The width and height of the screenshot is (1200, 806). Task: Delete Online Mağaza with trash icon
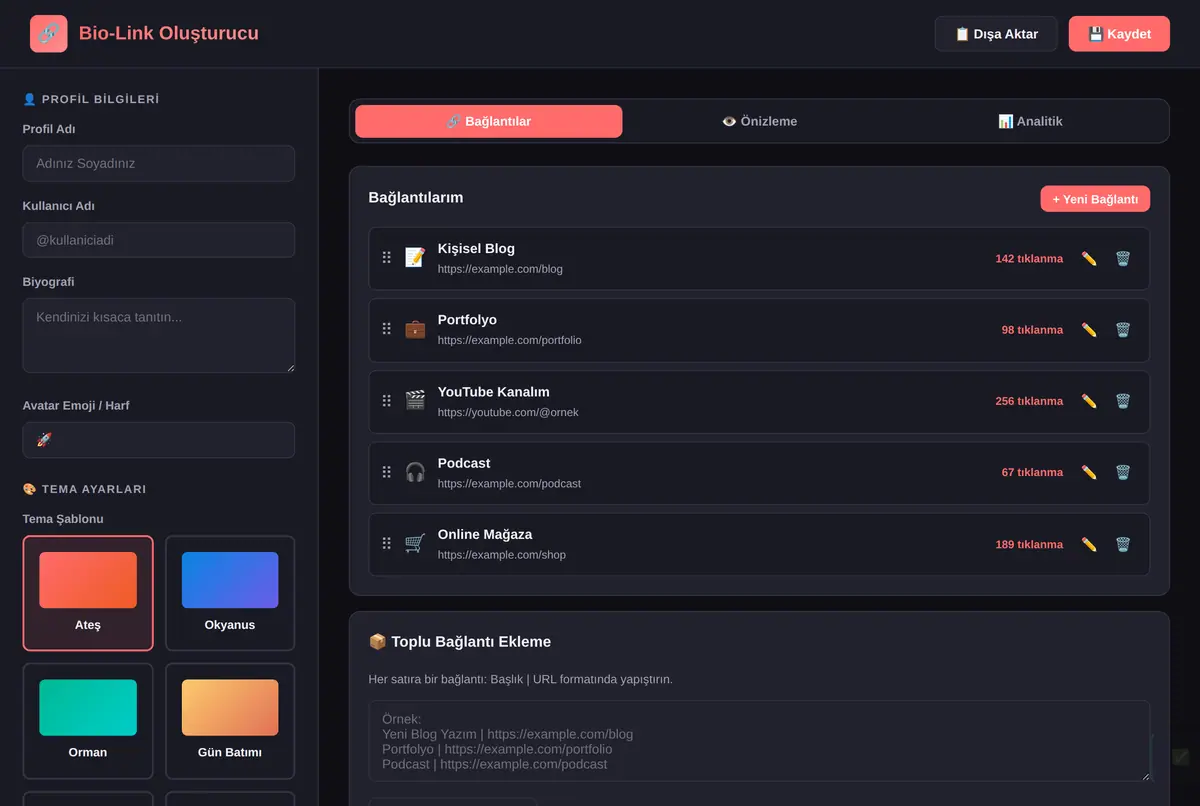[1123, 545]
